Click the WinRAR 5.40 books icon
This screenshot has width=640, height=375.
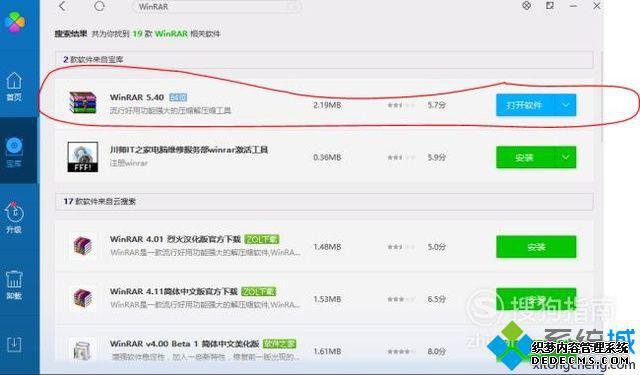(x=83, y=102)
